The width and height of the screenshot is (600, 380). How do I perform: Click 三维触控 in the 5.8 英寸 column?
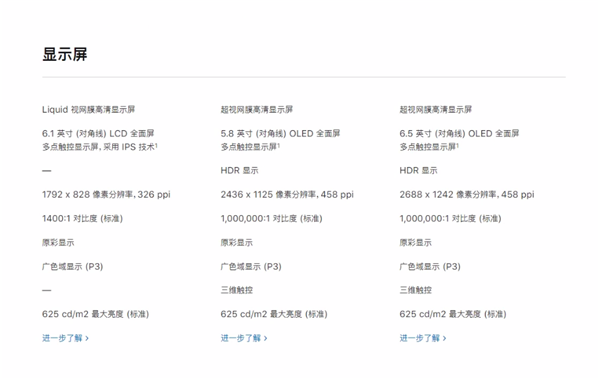[x=237, y=290]
